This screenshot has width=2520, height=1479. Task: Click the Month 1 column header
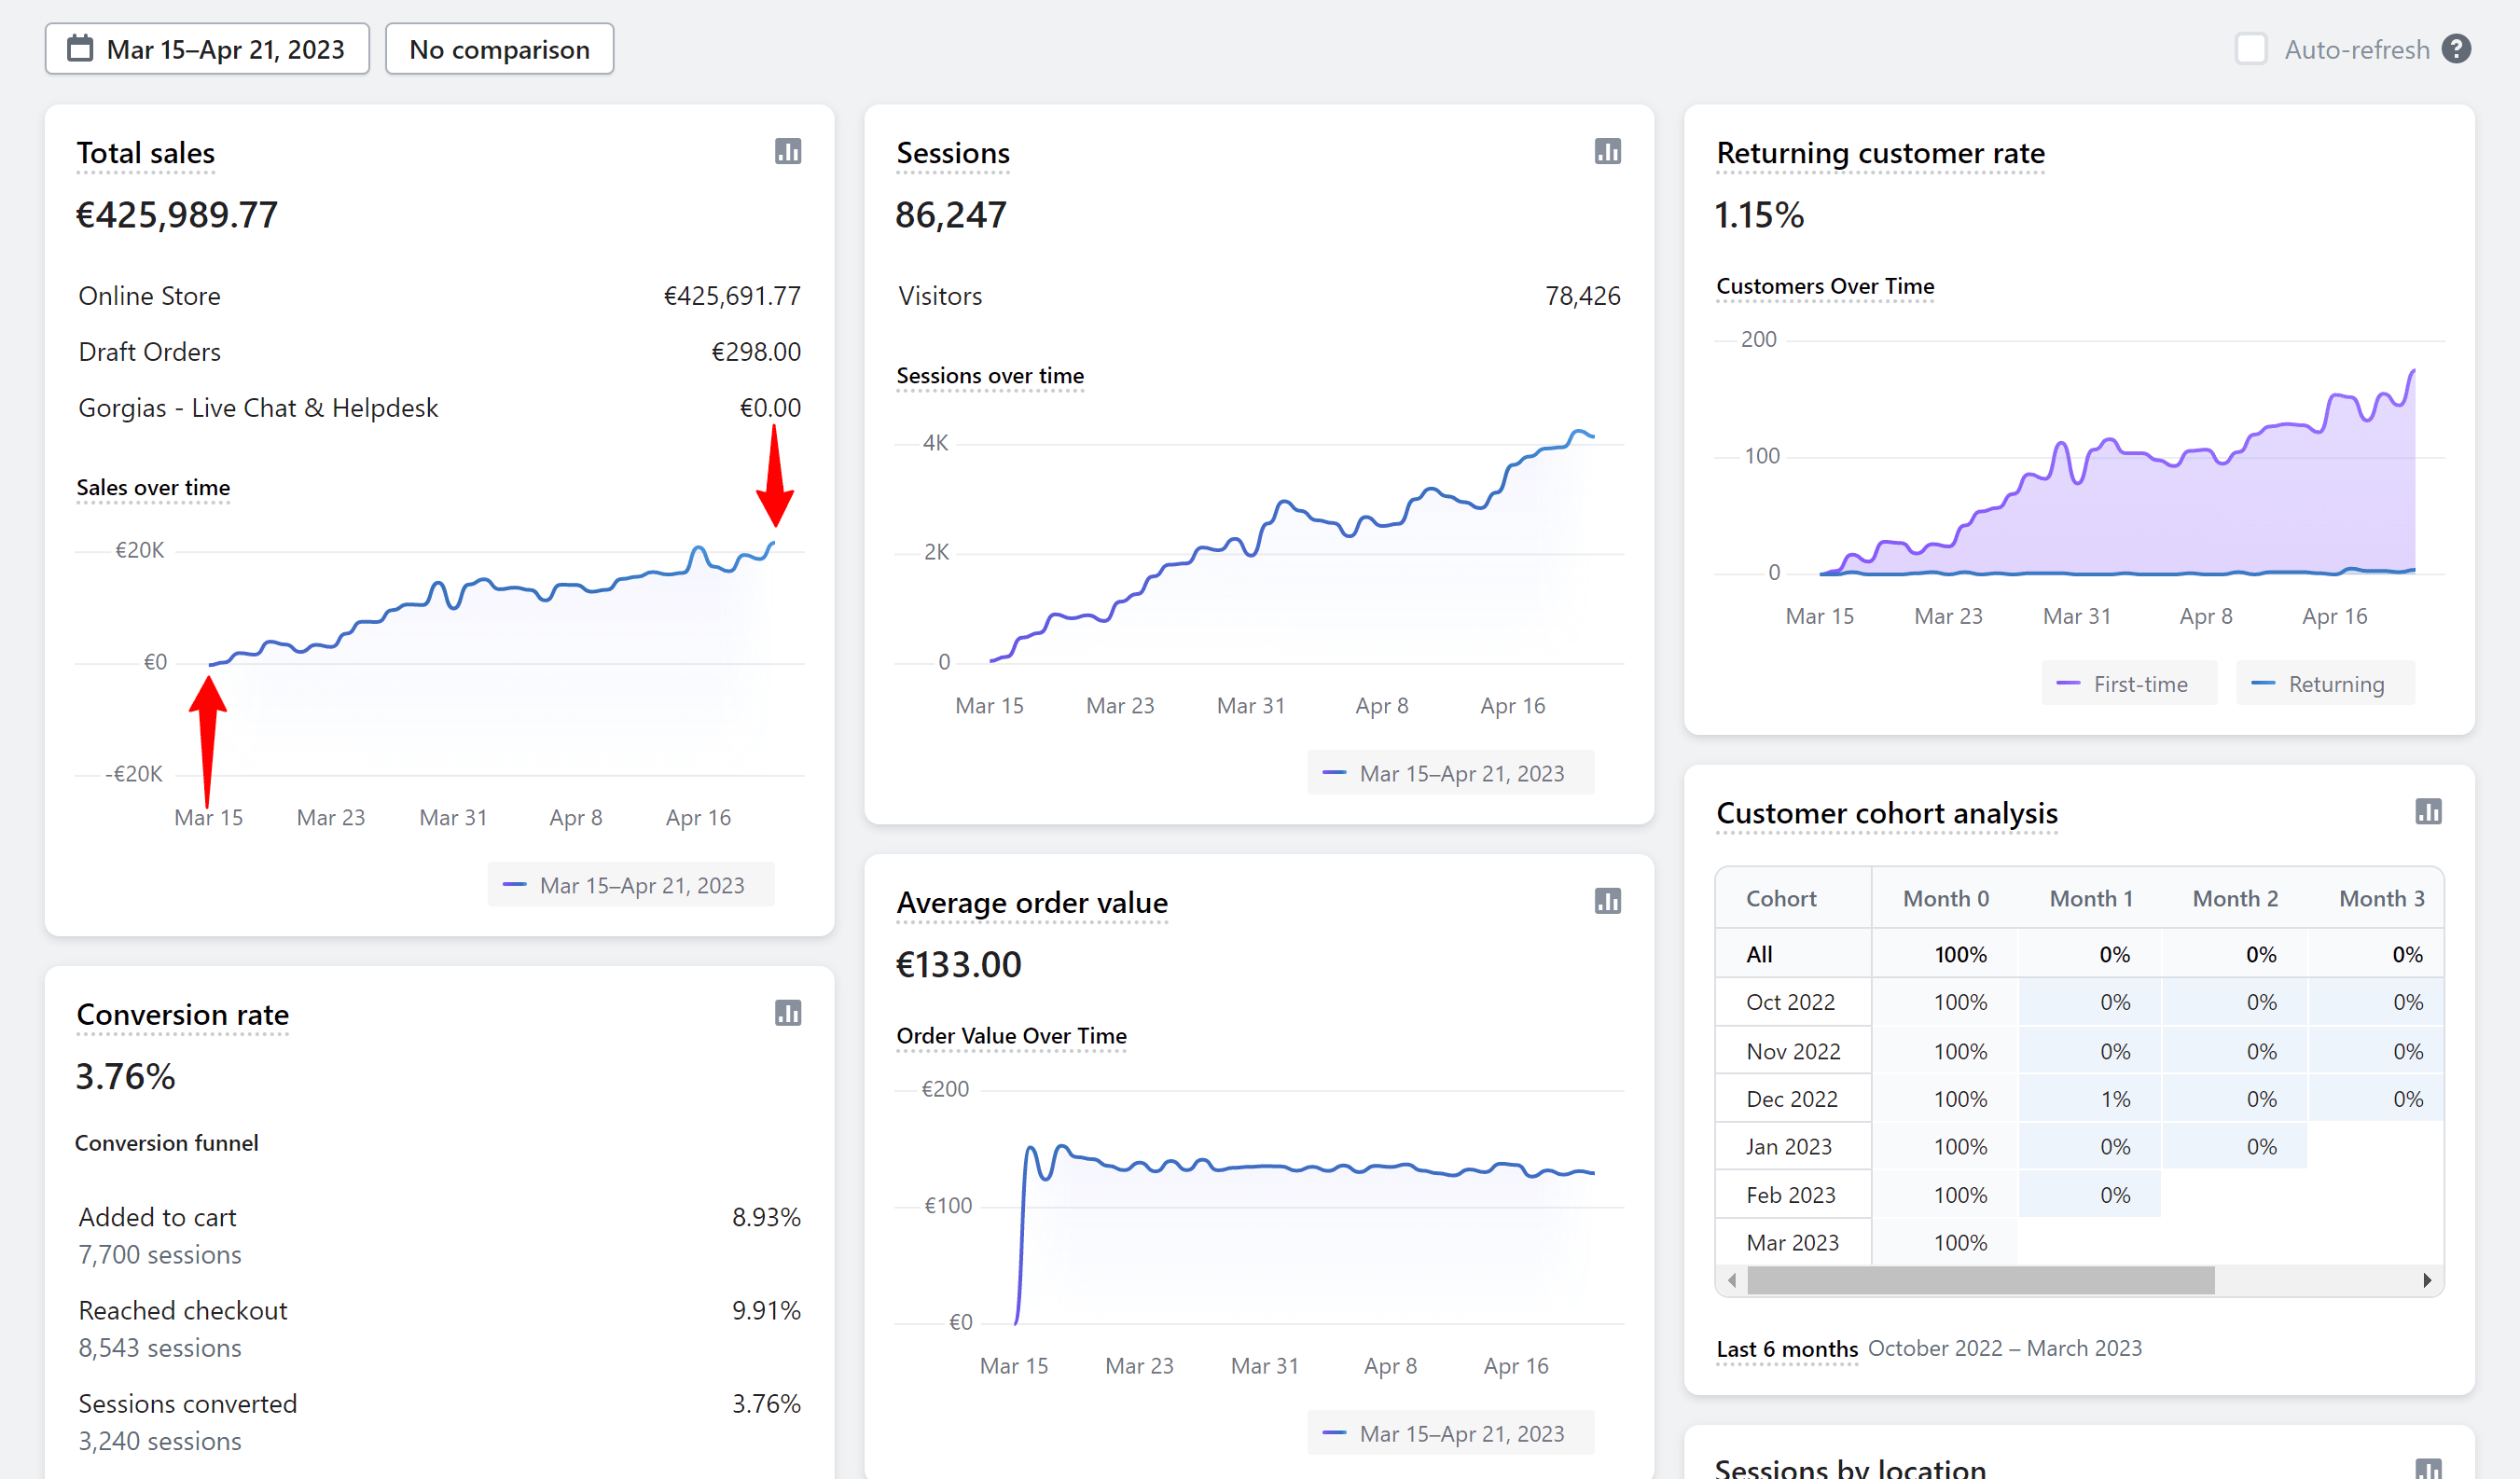(2090, 898)
